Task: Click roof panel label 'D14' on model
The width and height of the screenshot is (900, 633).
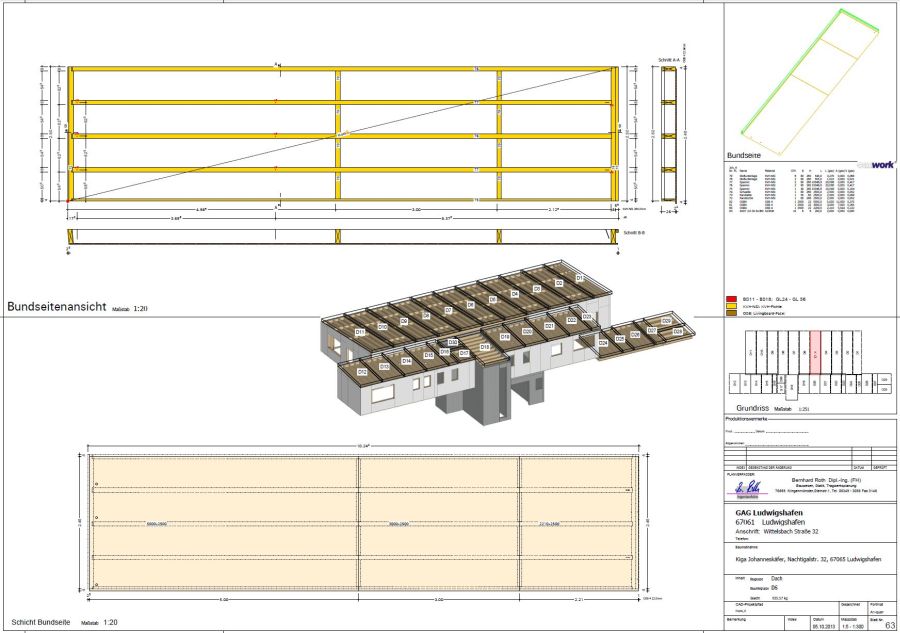Action: 406,361
